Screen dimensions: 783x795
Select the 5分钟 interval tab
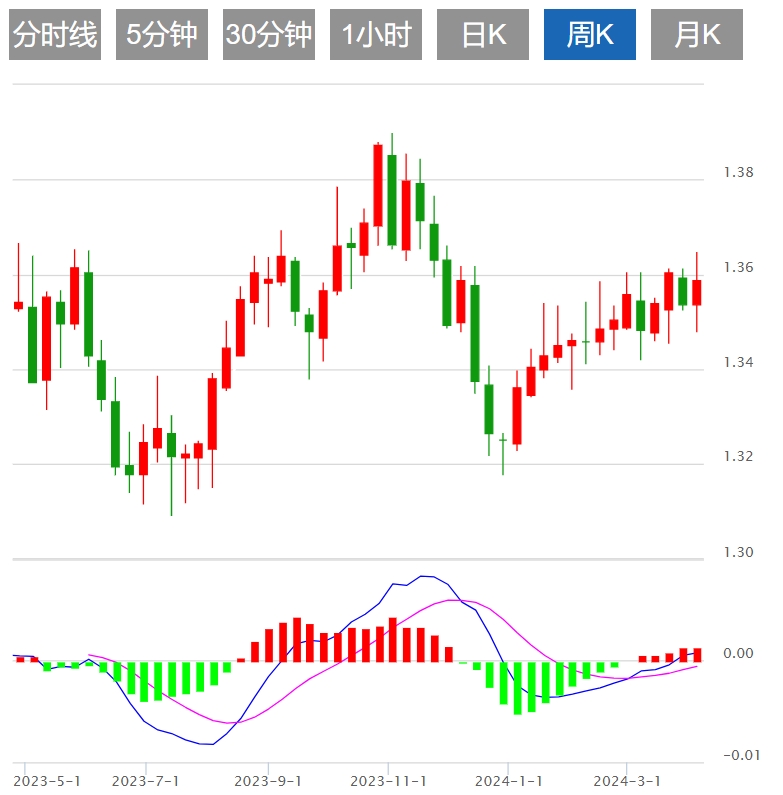pyautogui.click(x=162, y=34)
